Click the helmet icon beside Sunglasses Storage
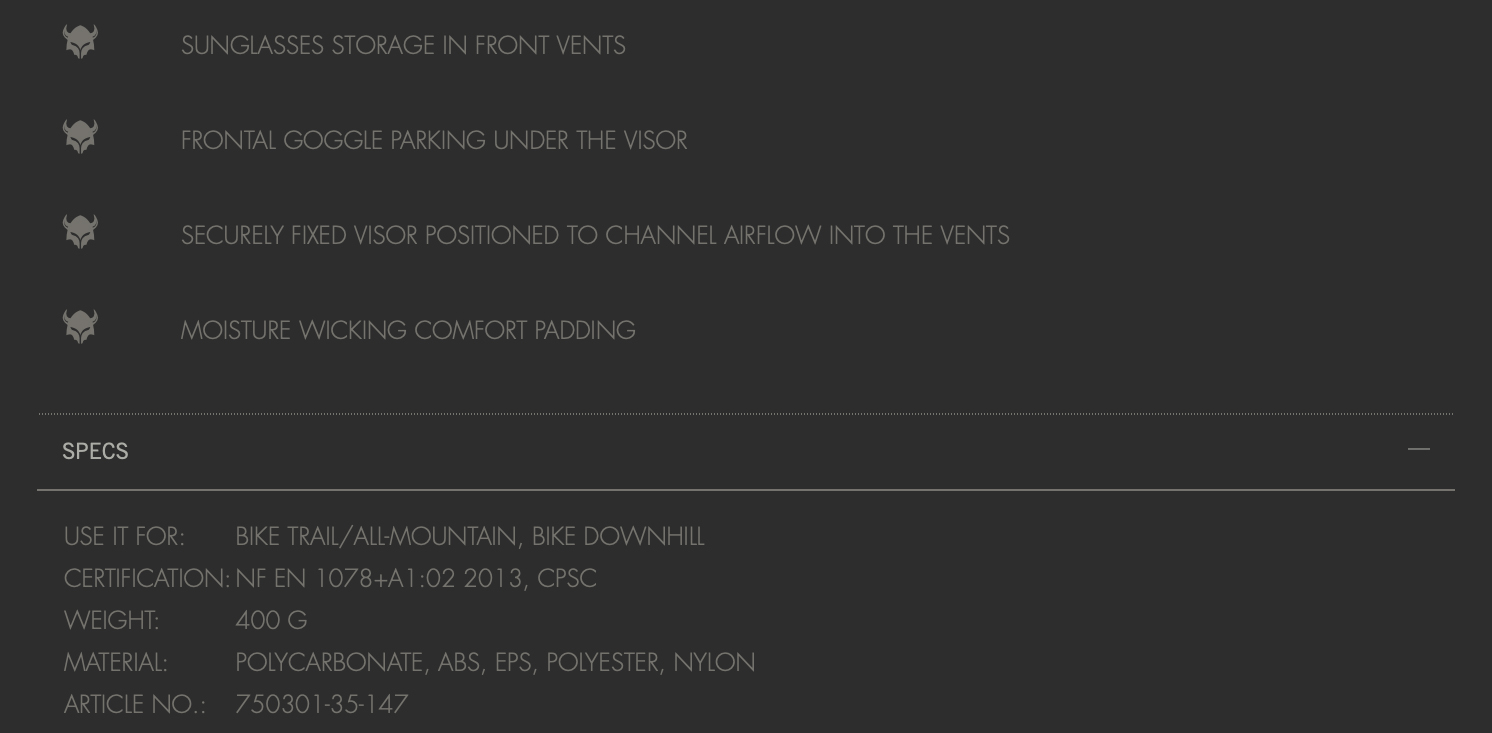Viewport: 1492px width, 733px height. pyautogui.click(x=80, y=42)
